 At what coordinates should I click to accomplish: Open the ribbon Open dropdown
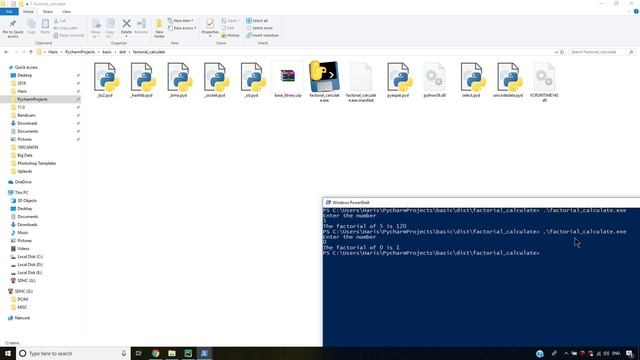coord(230,20)
